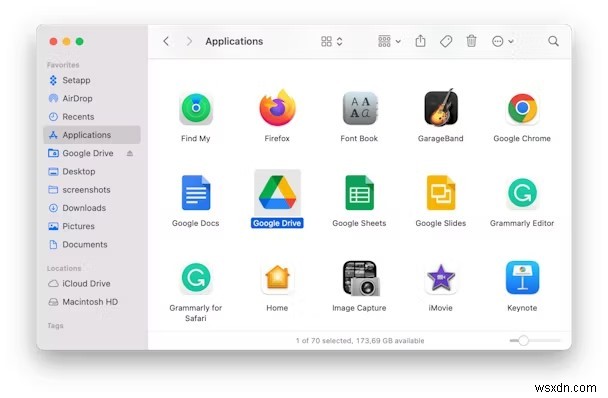
Task: Open iCloud Drive in the sidebar
Action: 92,284
